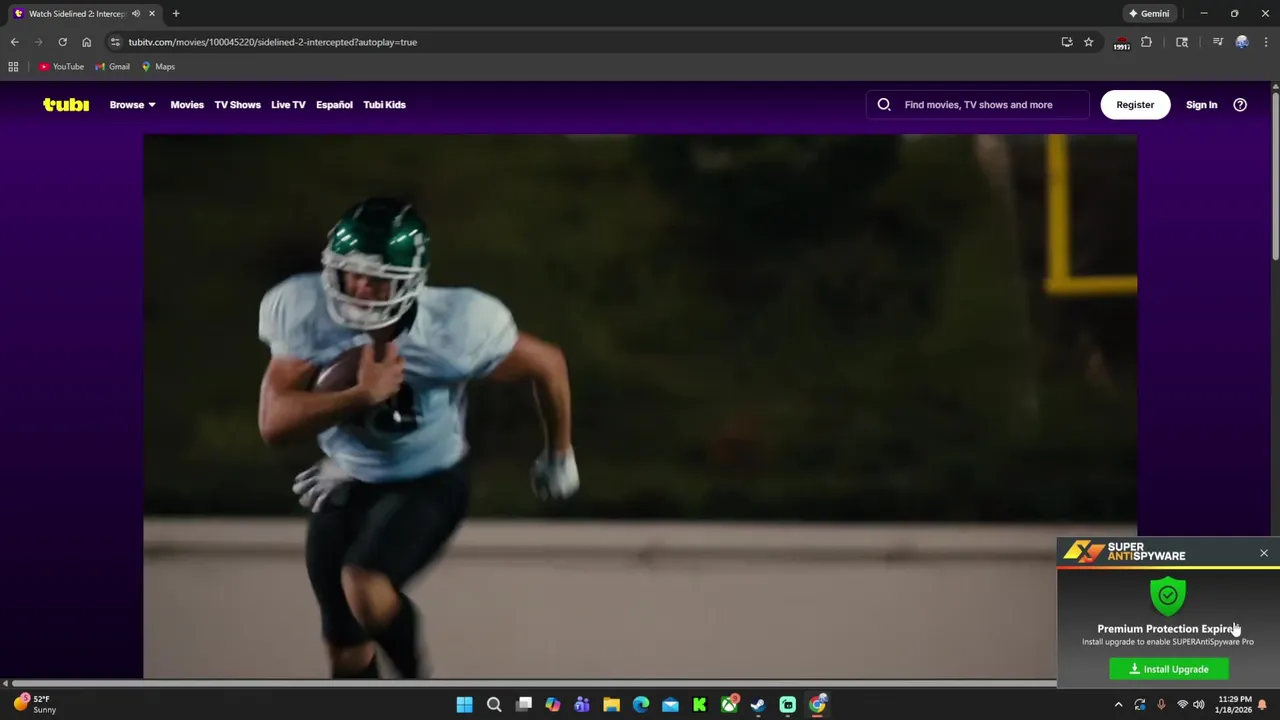Open the Windows Start menu
The image size is (1280, 720).
[x=464, y=704]
